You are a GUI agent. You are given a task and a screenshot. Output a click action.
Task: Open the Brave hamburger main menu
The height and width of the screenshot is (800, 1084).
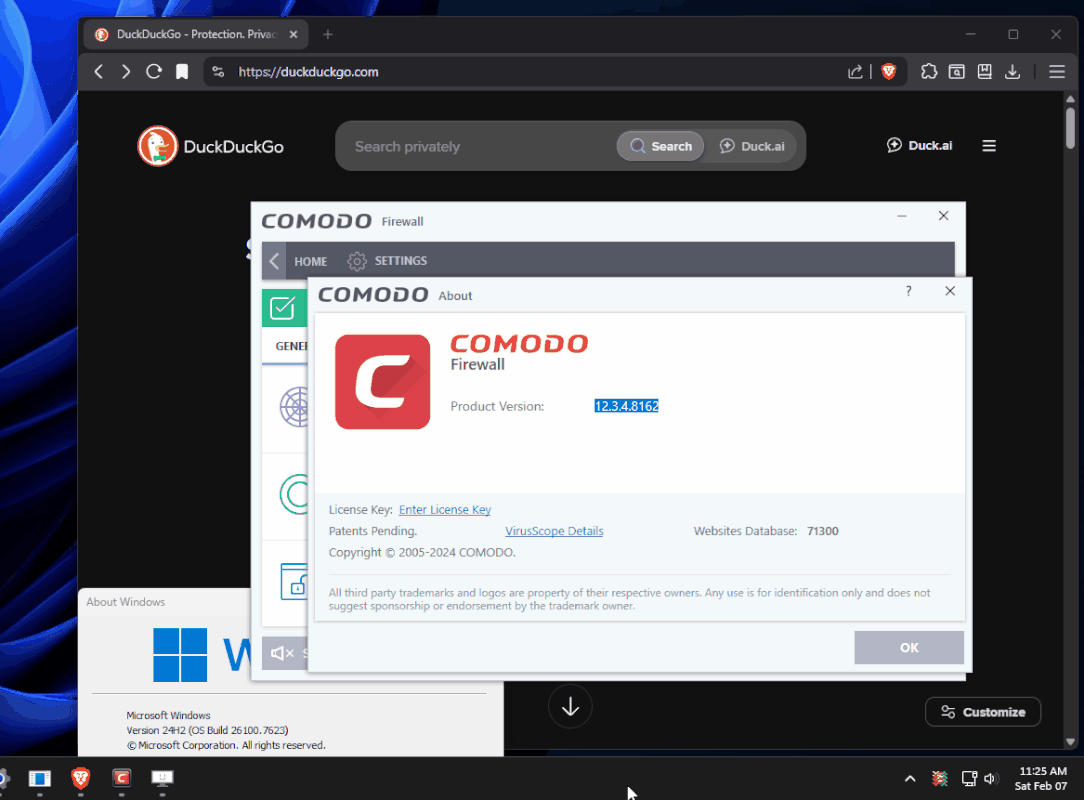click(1056, 72)
